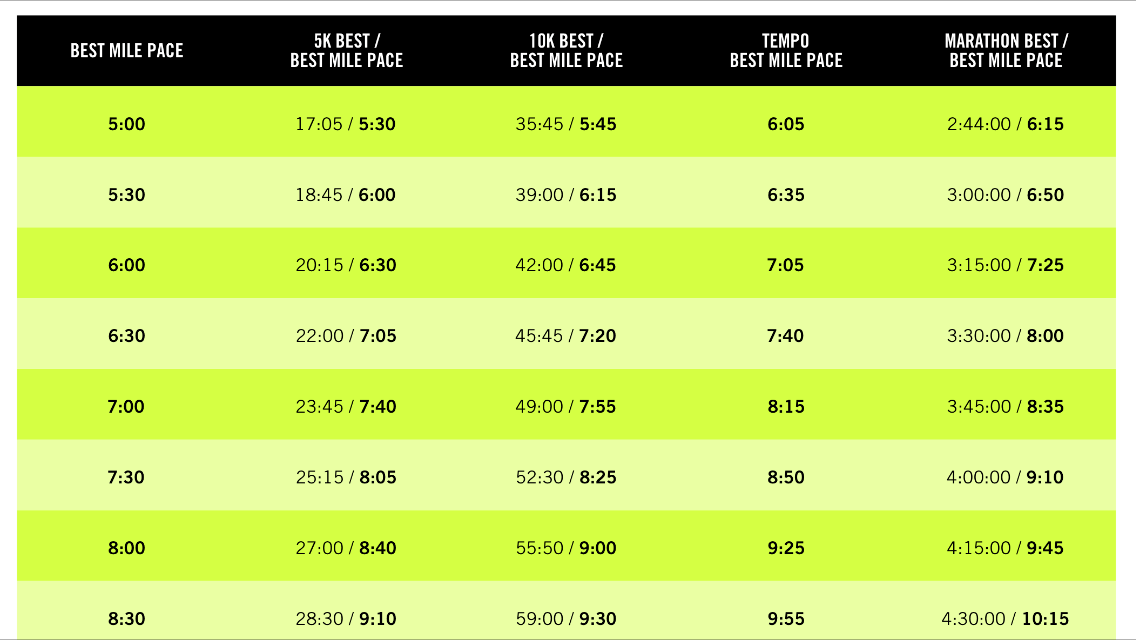Screen dimensions: 1136x640
Task: Click the first column "Best Mile Pace" header
Action: [x=127, y=51]
